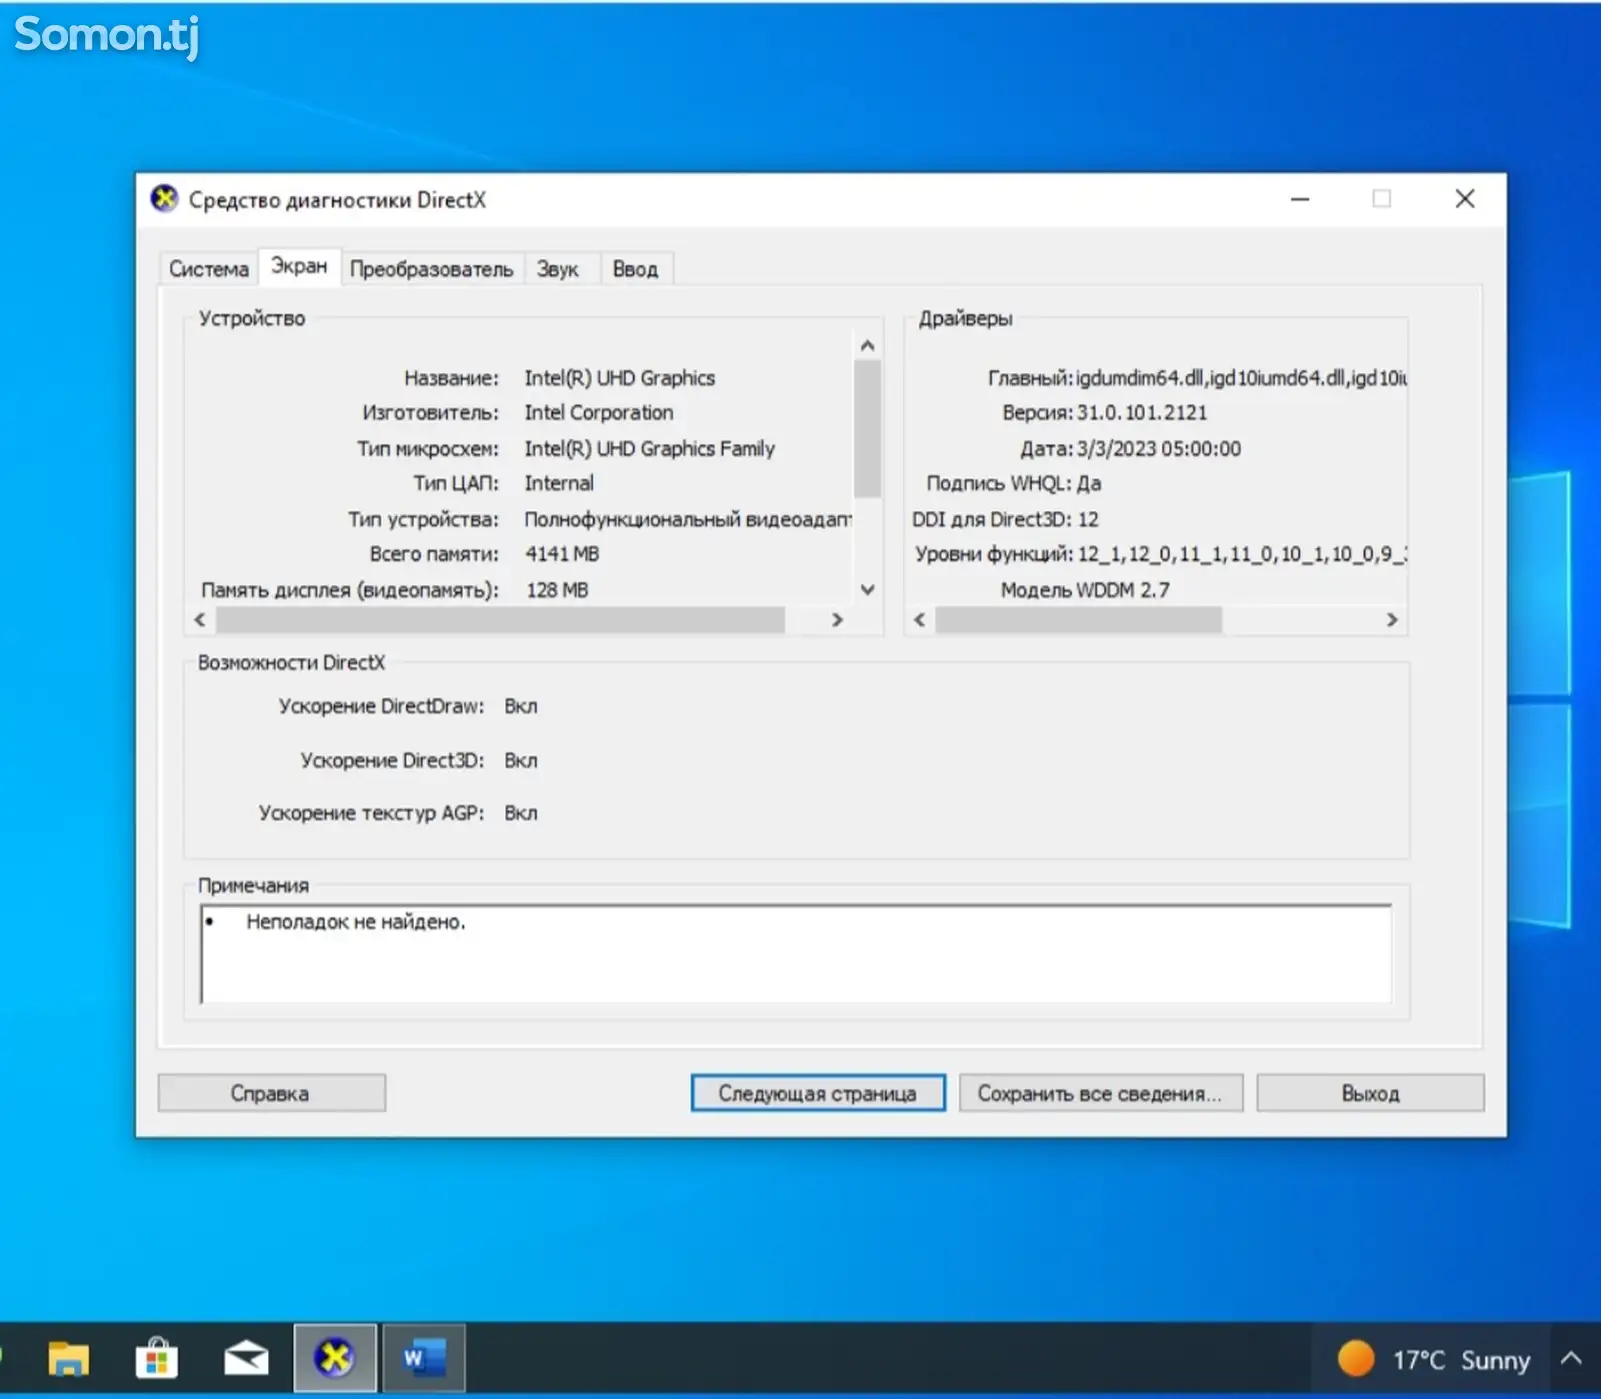Click the Полнофункциональный видеоадаптер device type value
The image size is (1601, 1399).
coord(688,519)
